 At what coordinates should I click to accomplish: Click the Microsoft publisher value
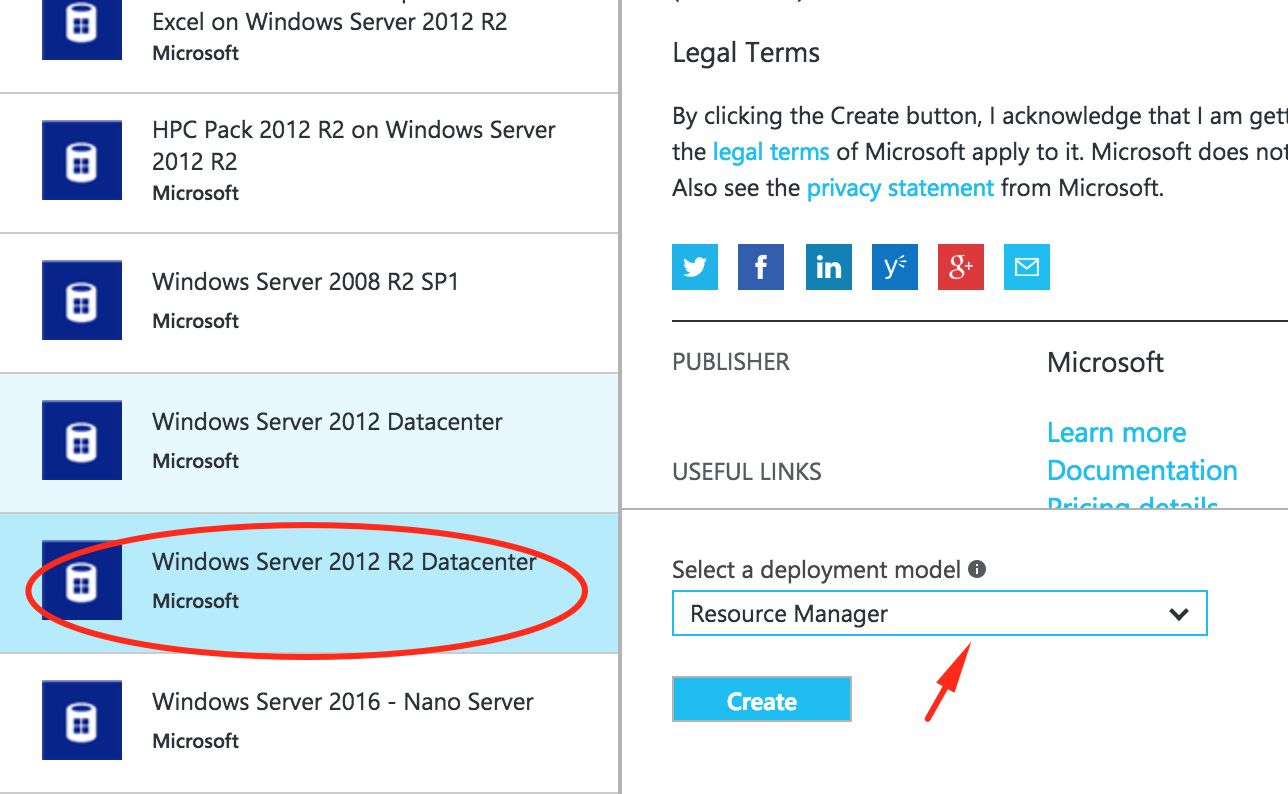tap(1105, 362)
